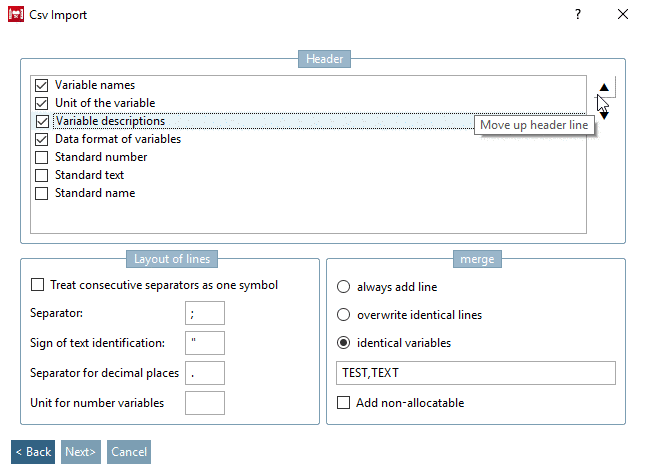Uncheck Unit of the variable checkbox
Screen dimensions: 645x473
click(42, 103)
